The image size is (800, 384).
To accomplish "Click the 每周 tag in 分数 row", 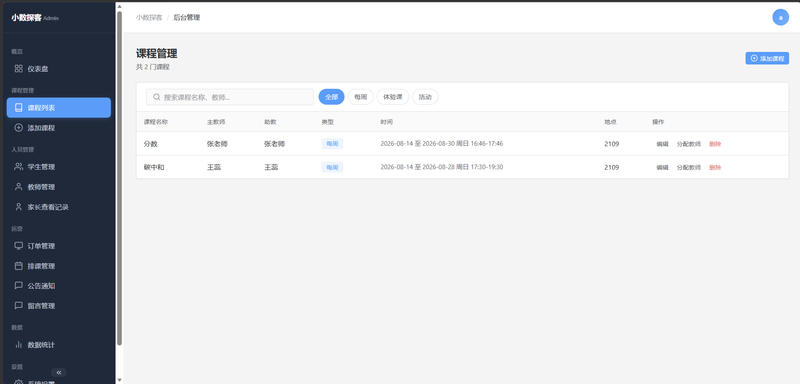I will [x=332, y=144].
